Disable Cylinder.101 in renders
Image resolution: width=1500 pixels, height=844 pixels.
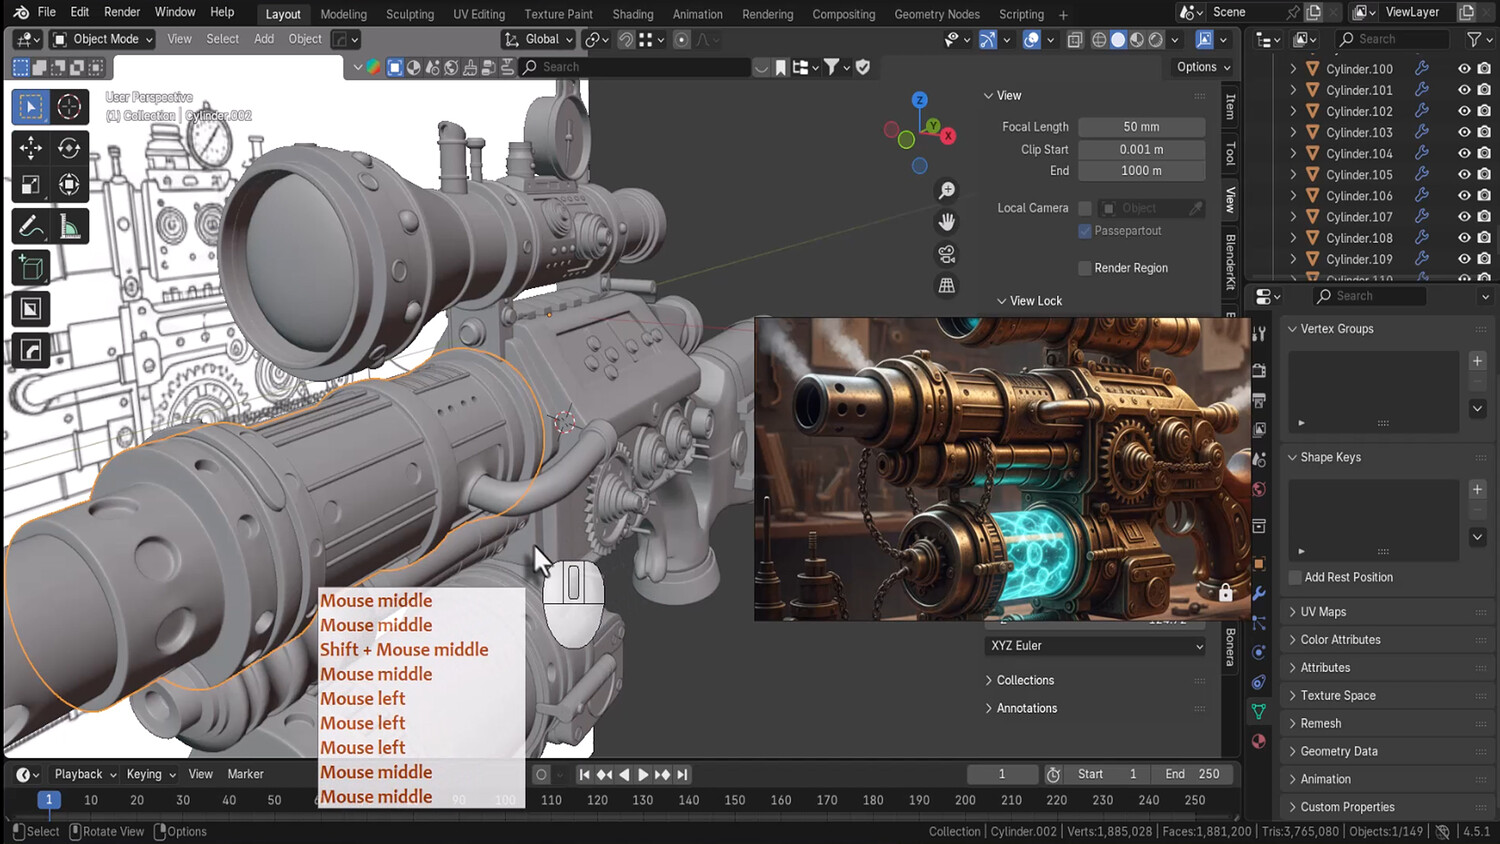coord(1484,90)
